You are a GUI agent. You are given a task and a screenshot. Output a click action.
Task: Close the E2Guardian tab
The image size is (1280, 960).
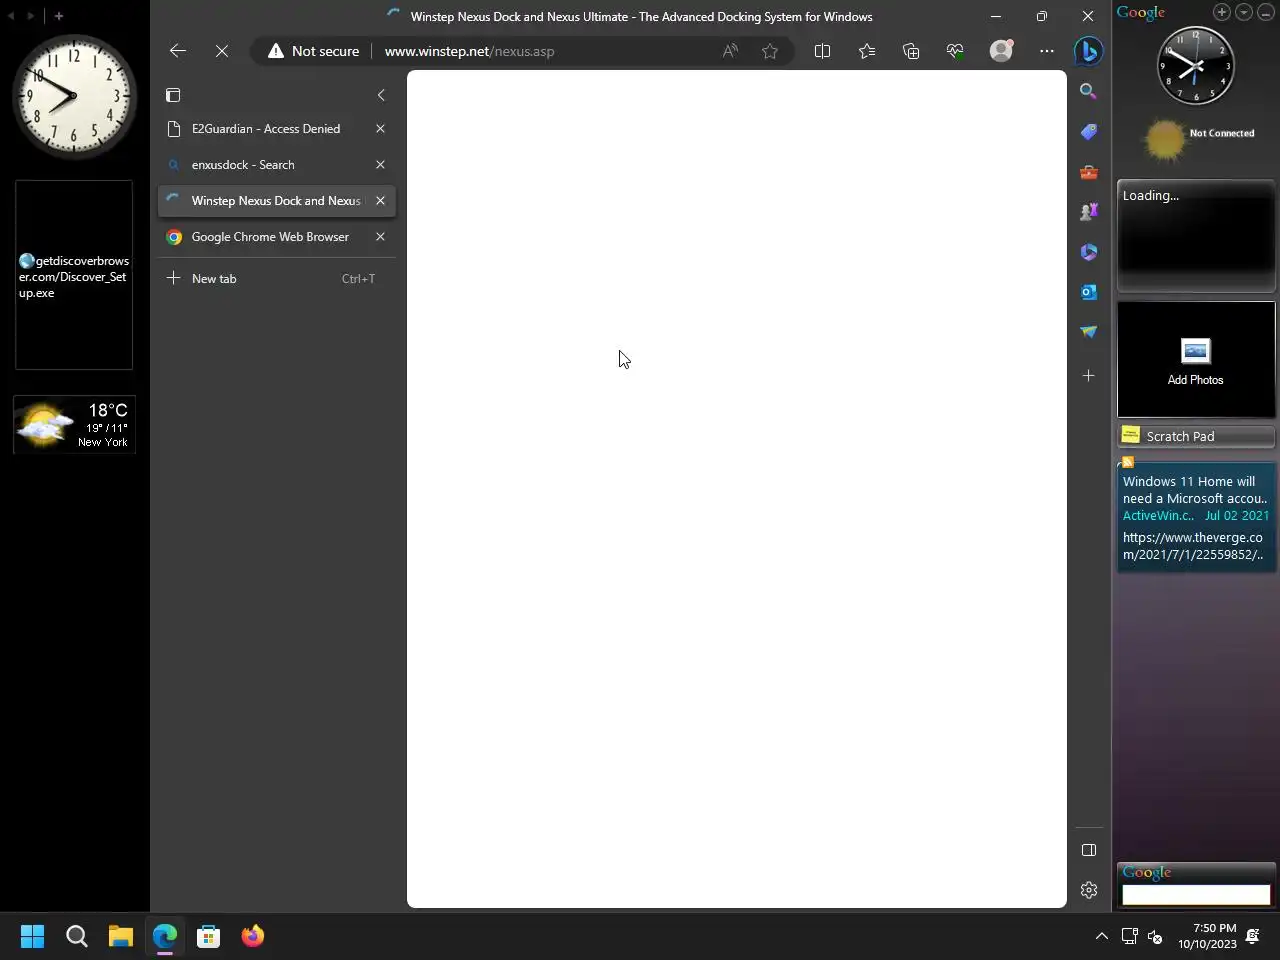[380, 129]
